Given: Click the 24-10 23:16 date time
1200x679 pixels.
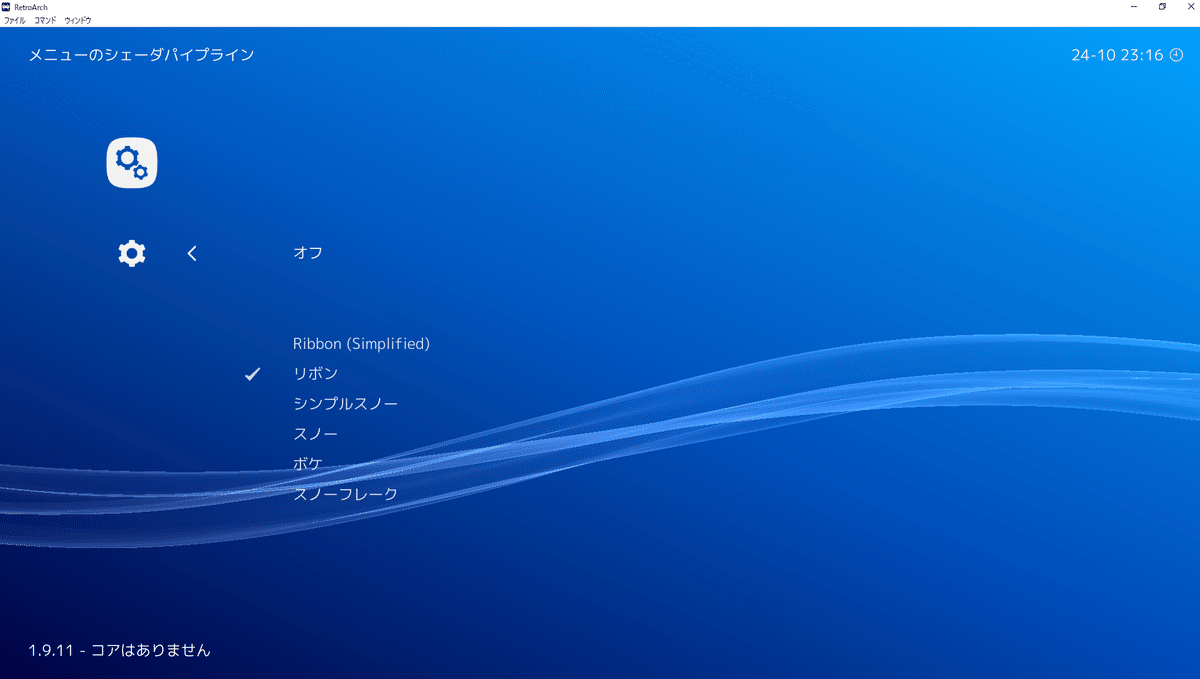Looking at the screenshot, I should [1117, 55].
